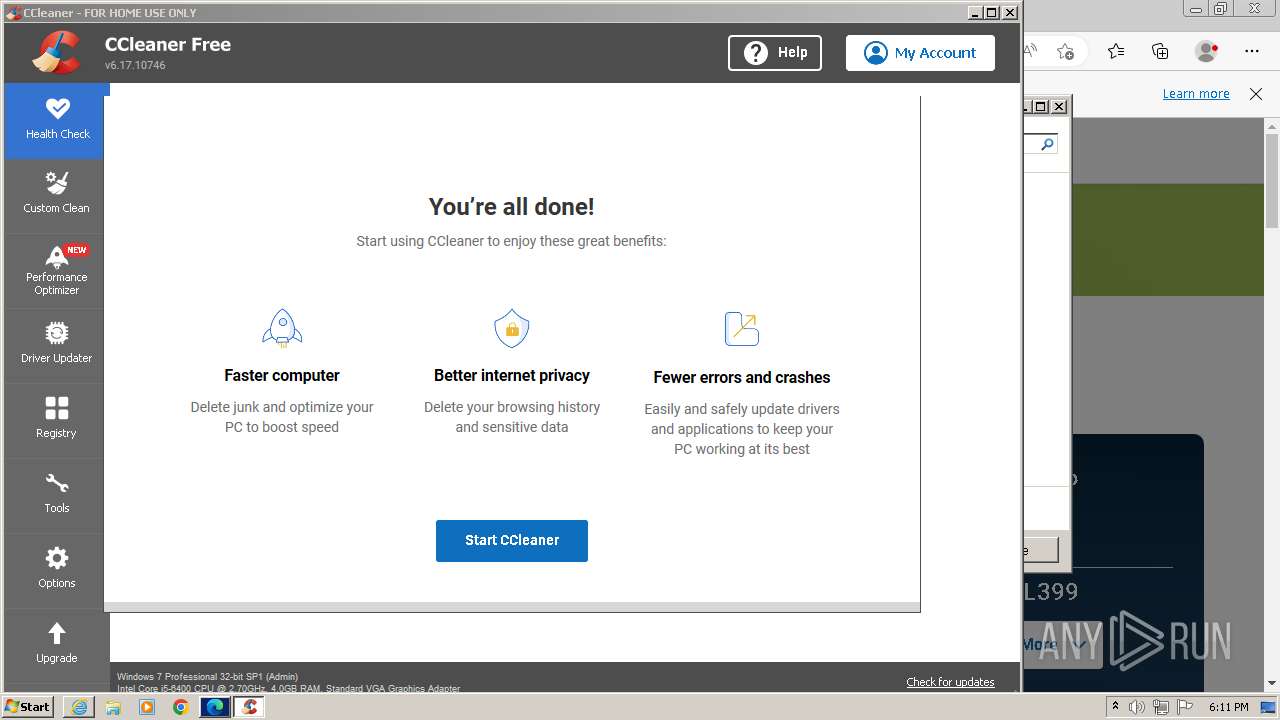Open Action Center flag tray icon
Image resolution: width=1280 pixels, height=720 pixels.
[x=1184, y=707]
